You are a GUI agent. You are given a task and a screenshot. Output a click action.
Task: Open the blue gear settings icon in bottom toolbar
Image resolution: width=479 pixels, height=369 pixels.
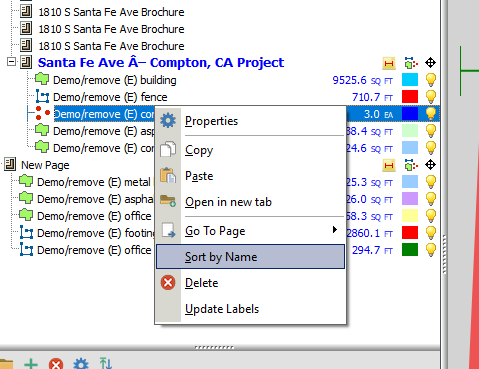(x=81, y=364)
